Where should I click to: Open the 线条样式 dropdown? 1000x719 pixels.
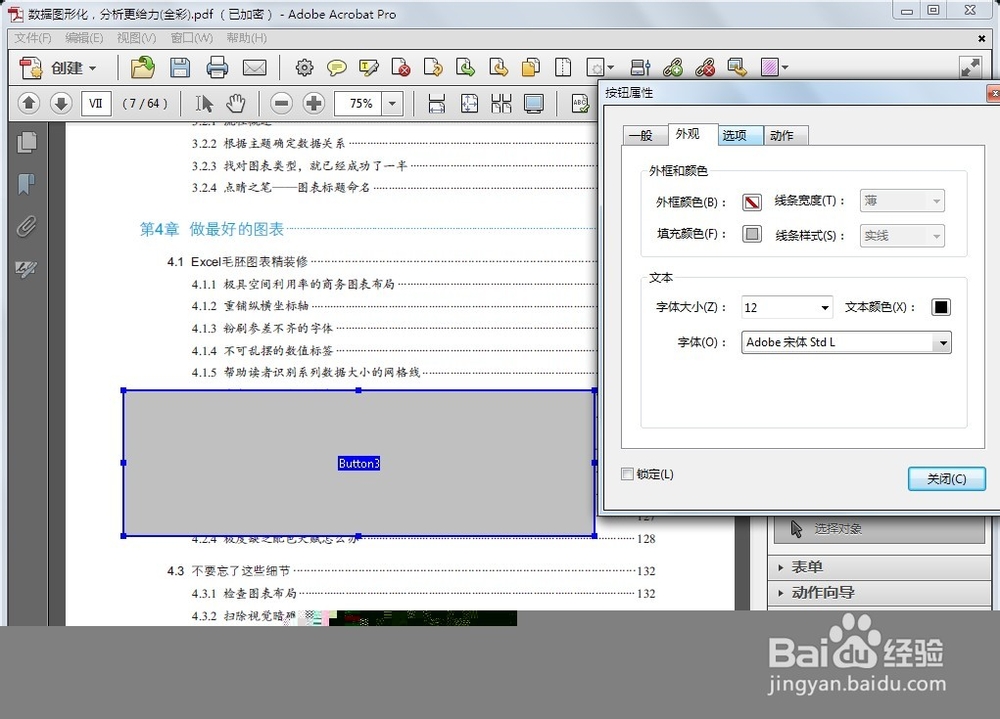902,236
